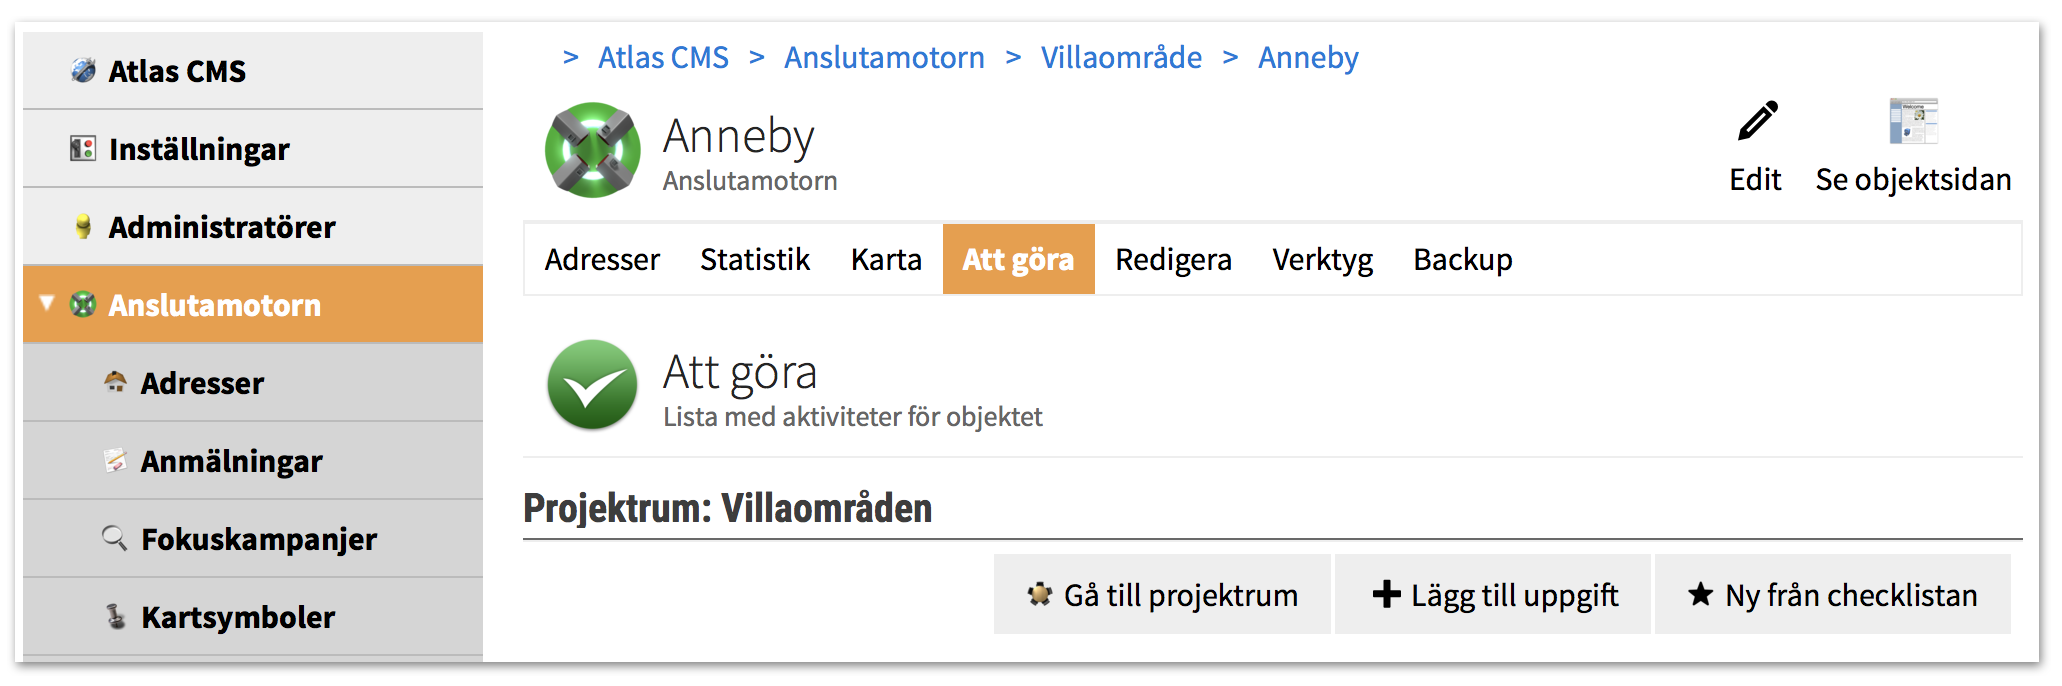
Task: Open the Backup tab
Action: click(x=1463, y=259)
